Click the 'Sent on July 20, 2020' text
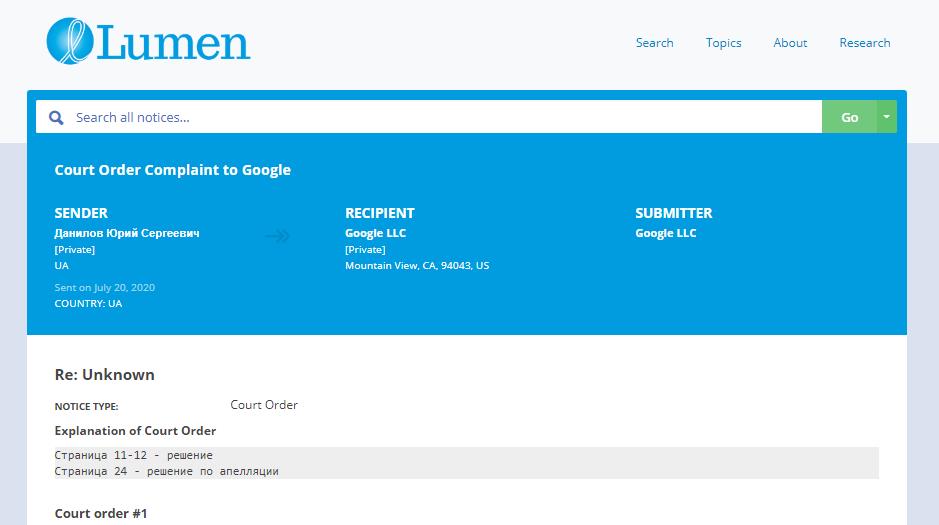 (x=104, y=287)
